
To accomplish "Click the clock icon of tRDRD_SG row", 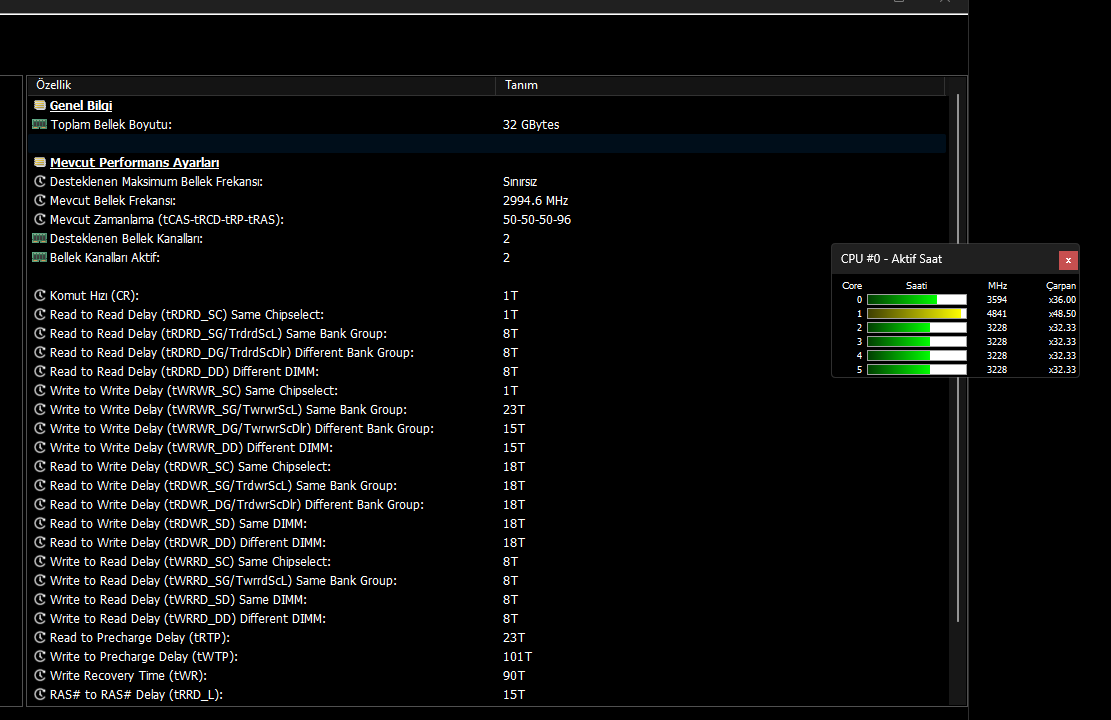I will pyautogui.click(x=40, y=333).
